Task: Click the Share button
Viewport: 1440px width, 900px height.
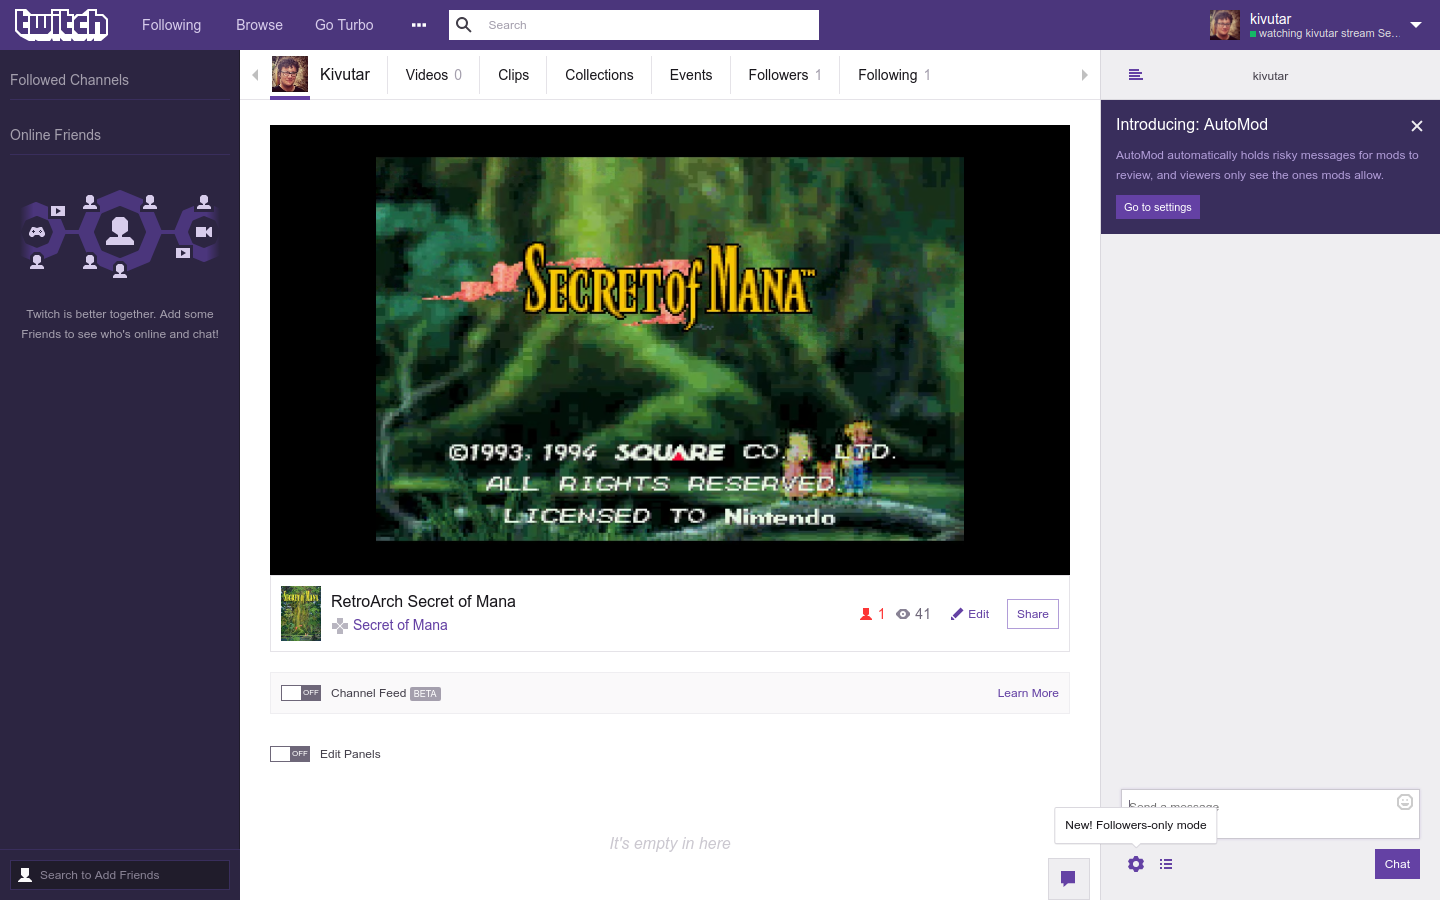Action: click(1033, 614)
